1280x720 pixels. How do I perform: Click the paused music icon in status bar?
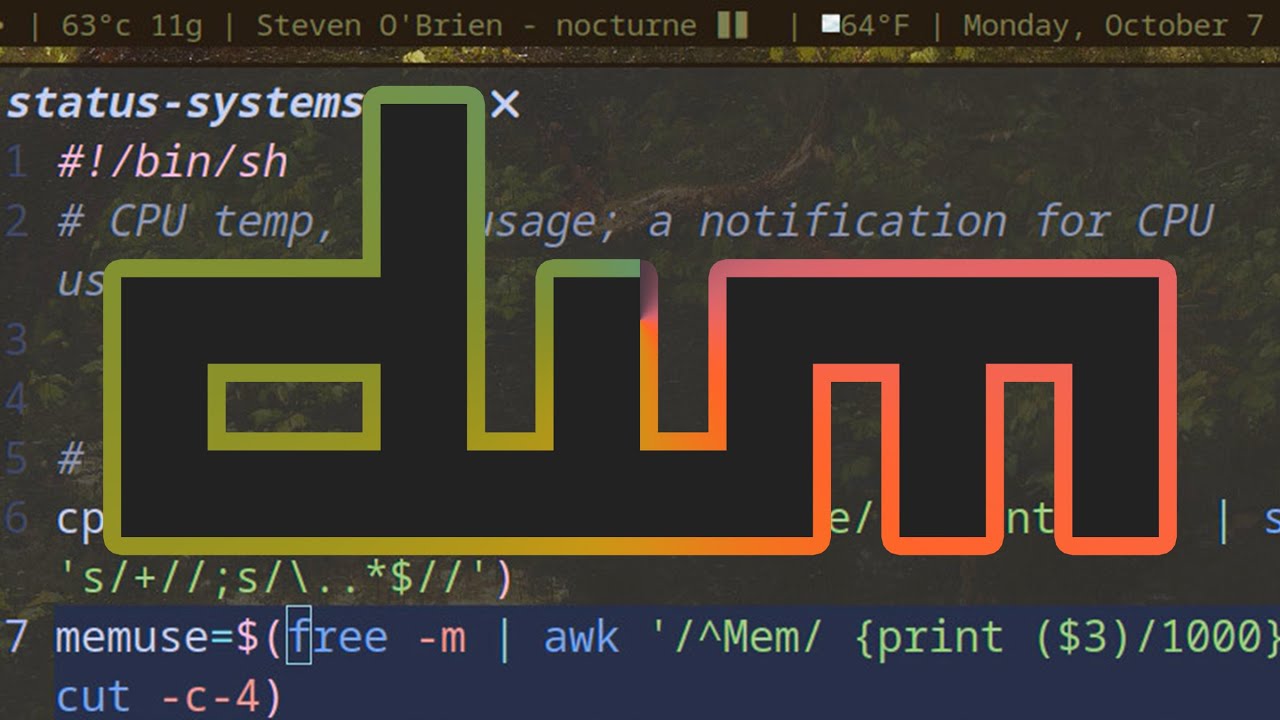[x=732, y=25]
